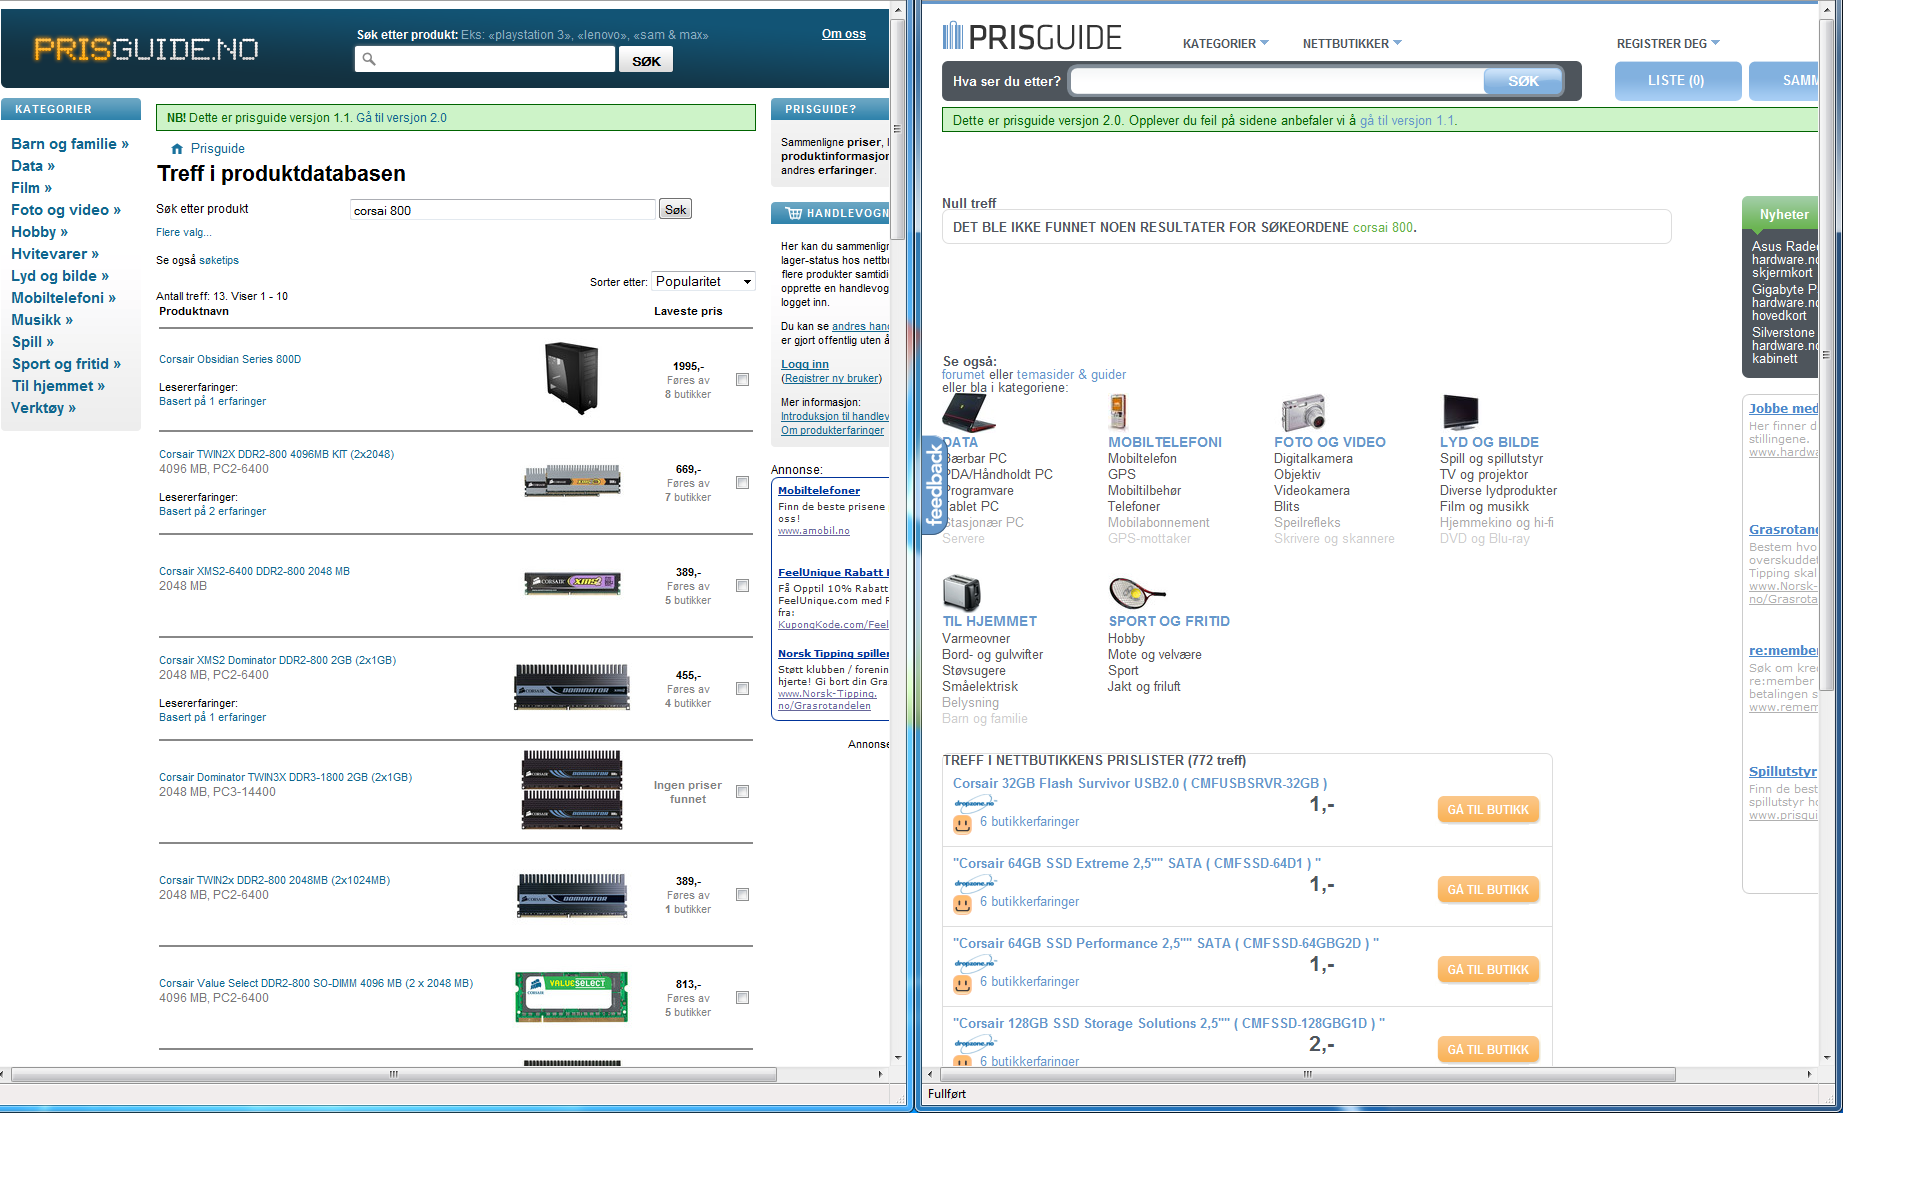Screen dimensions: 1920x1200
Task: Open the Corsair Obsidian 800D case image
Action: tap(571, 378)
